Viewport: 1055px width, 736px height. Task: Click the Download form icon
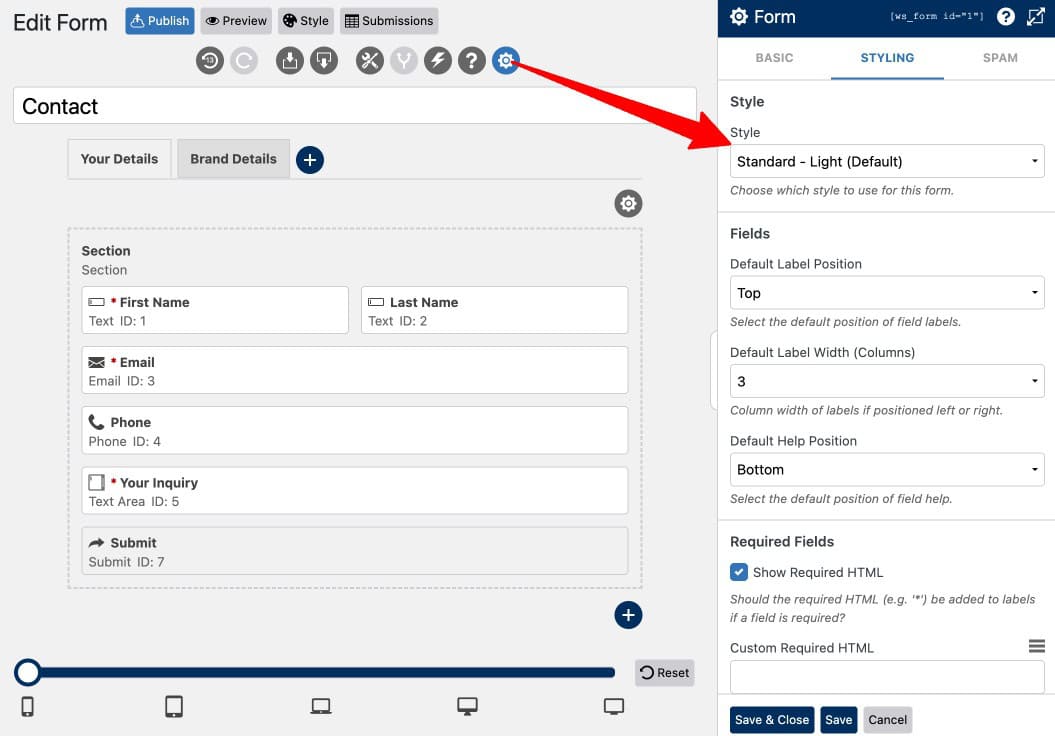(324, 61)
